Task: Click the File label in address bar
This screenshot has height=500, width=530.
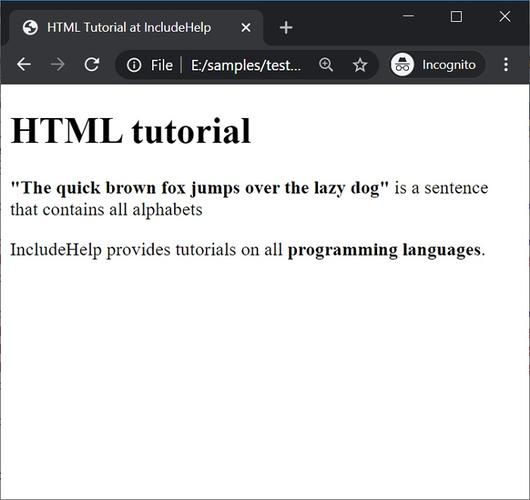Action: click(x=162, y=65)
